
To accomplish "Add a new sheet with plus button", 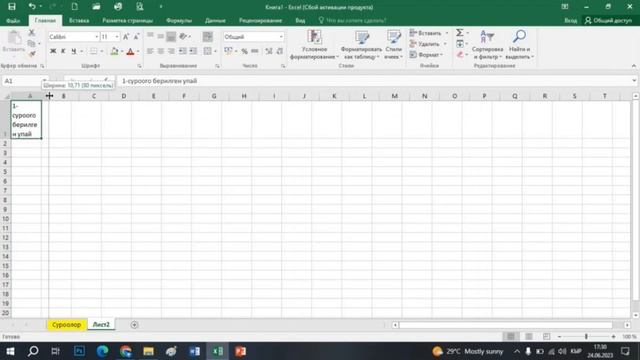I will pyautogui.click(x=134, y=325).
